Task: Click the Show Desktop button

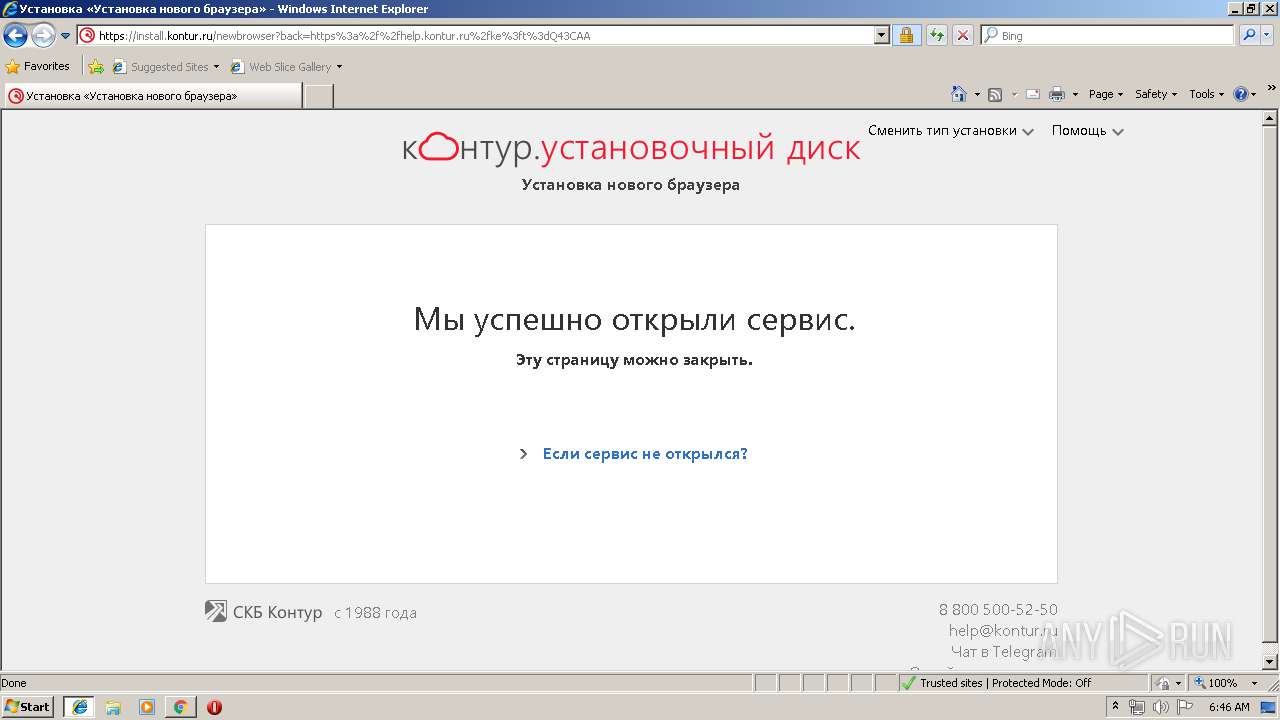Action: coord(1269,707)
